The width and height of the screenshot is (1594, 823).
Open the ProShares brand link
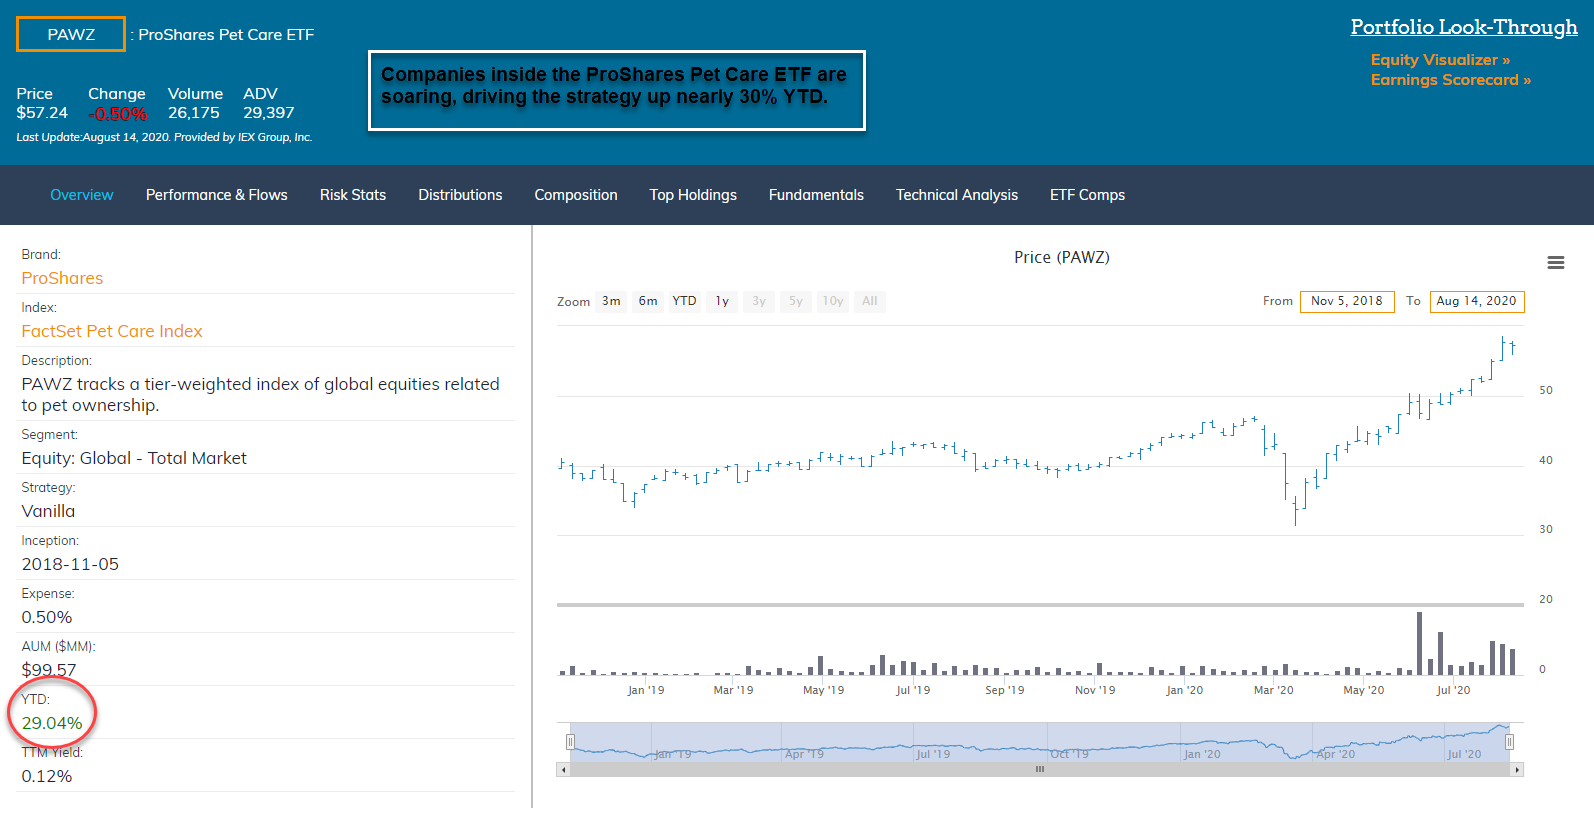(62, 278)
